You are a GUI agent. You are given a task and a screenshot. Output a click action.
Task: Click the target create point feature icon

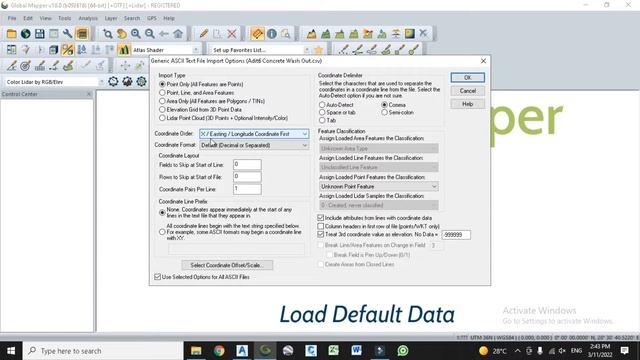point(26,65)
